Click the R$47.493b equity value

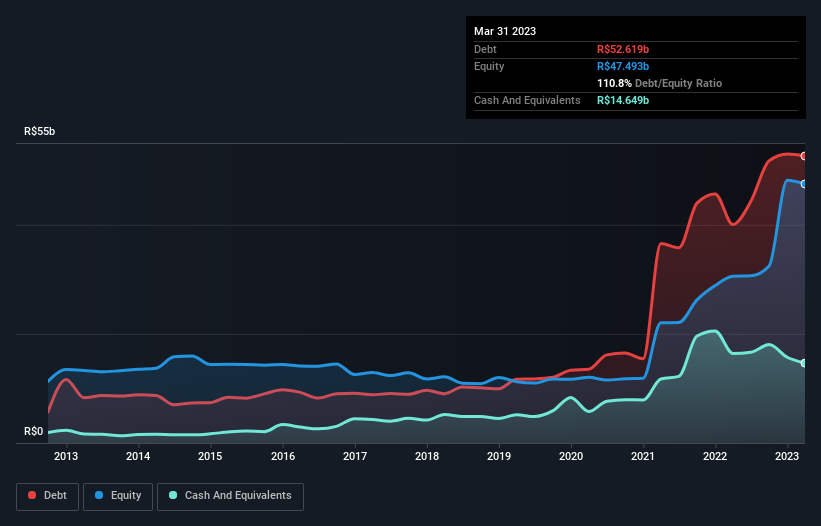click(x=623, y=66)
